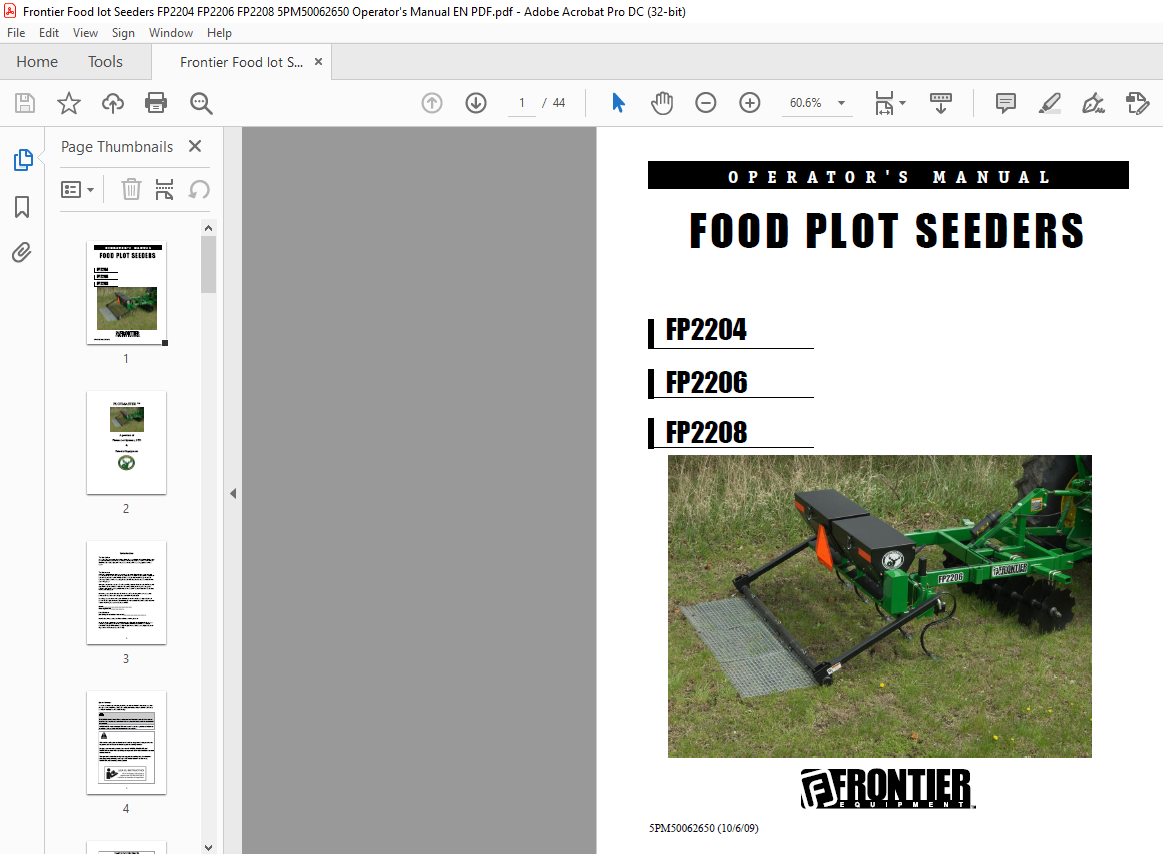Select page 1 thumbnail
This screenshot has height=854, width=1163.
point(127,292)
